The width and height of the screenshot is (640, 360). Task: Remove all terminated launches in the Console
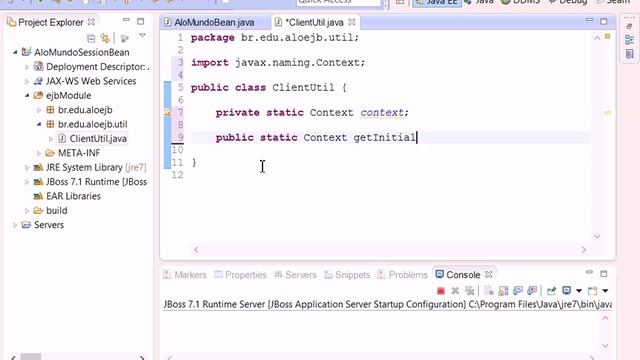470,291
